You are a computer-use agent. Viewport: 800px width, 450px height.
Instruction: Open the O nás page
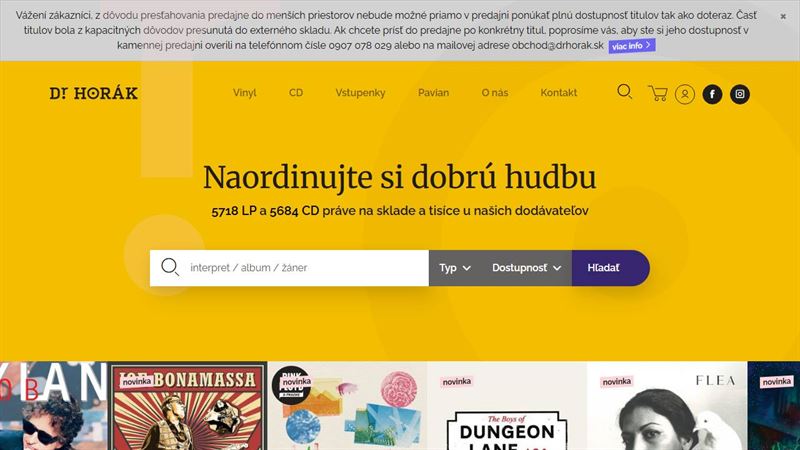pos(495,93)
